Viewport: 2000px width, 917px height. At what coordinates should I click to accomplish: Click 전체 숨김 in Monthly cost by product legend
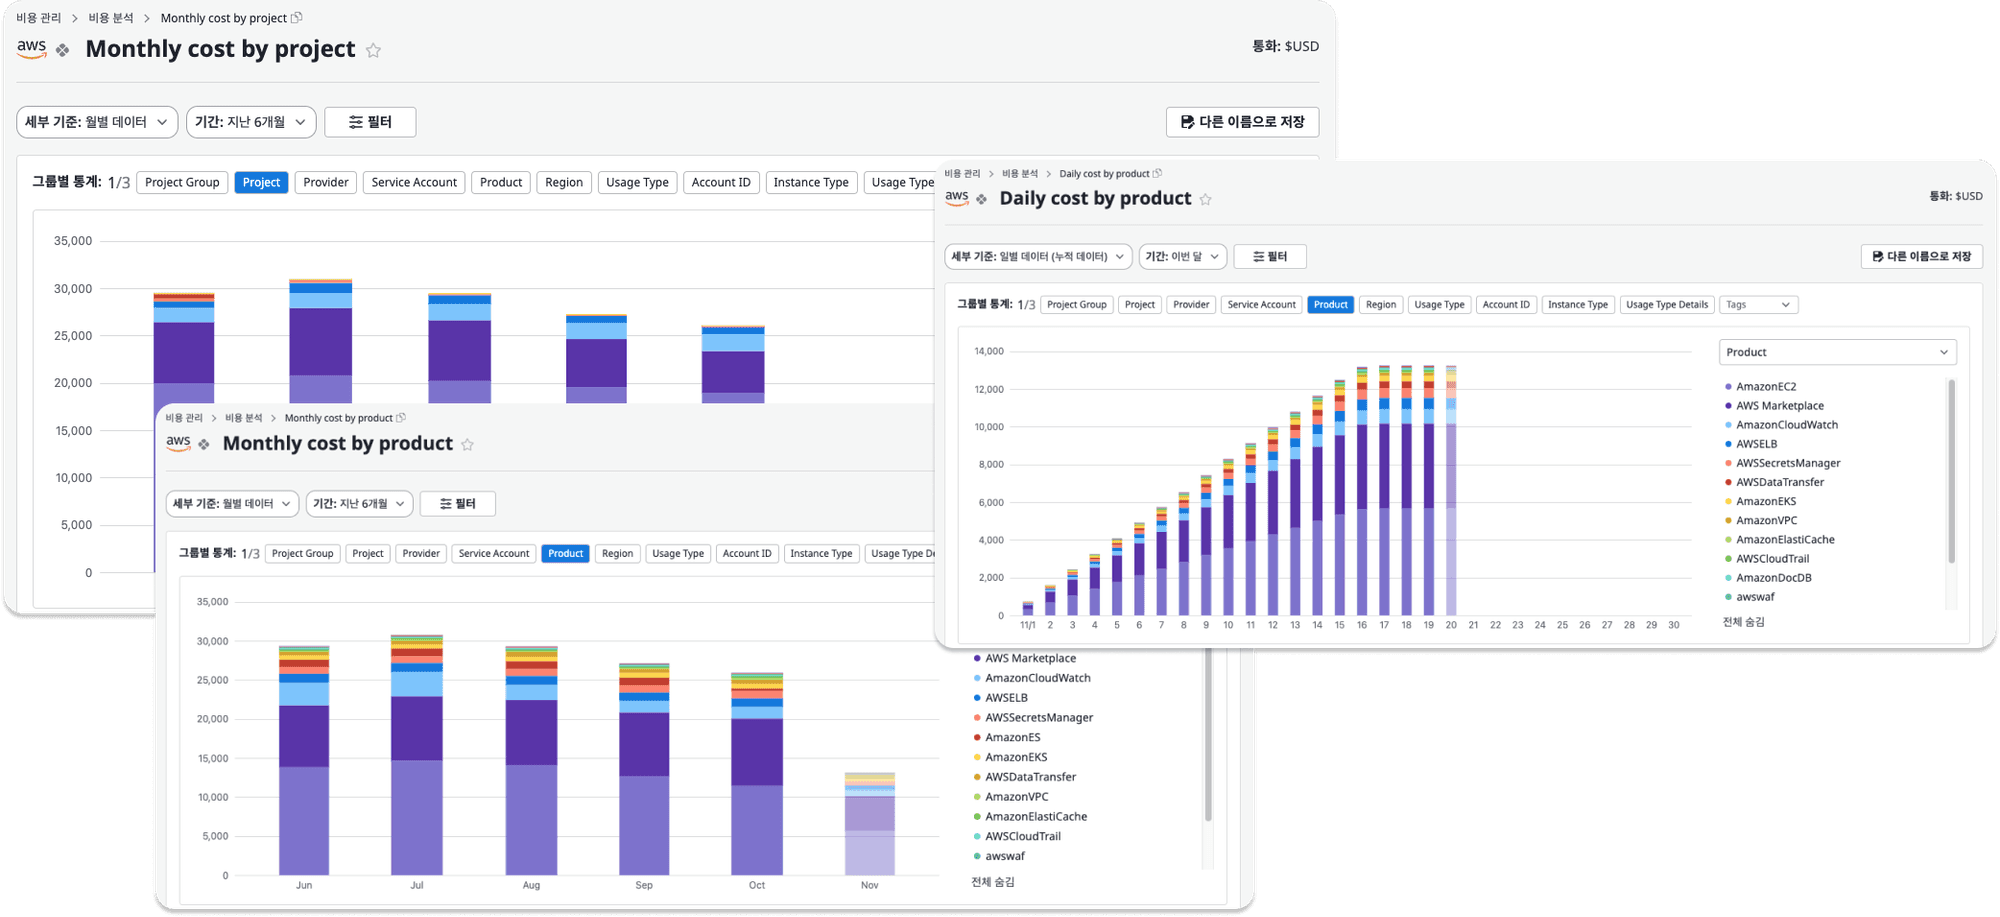coord(993,882)
